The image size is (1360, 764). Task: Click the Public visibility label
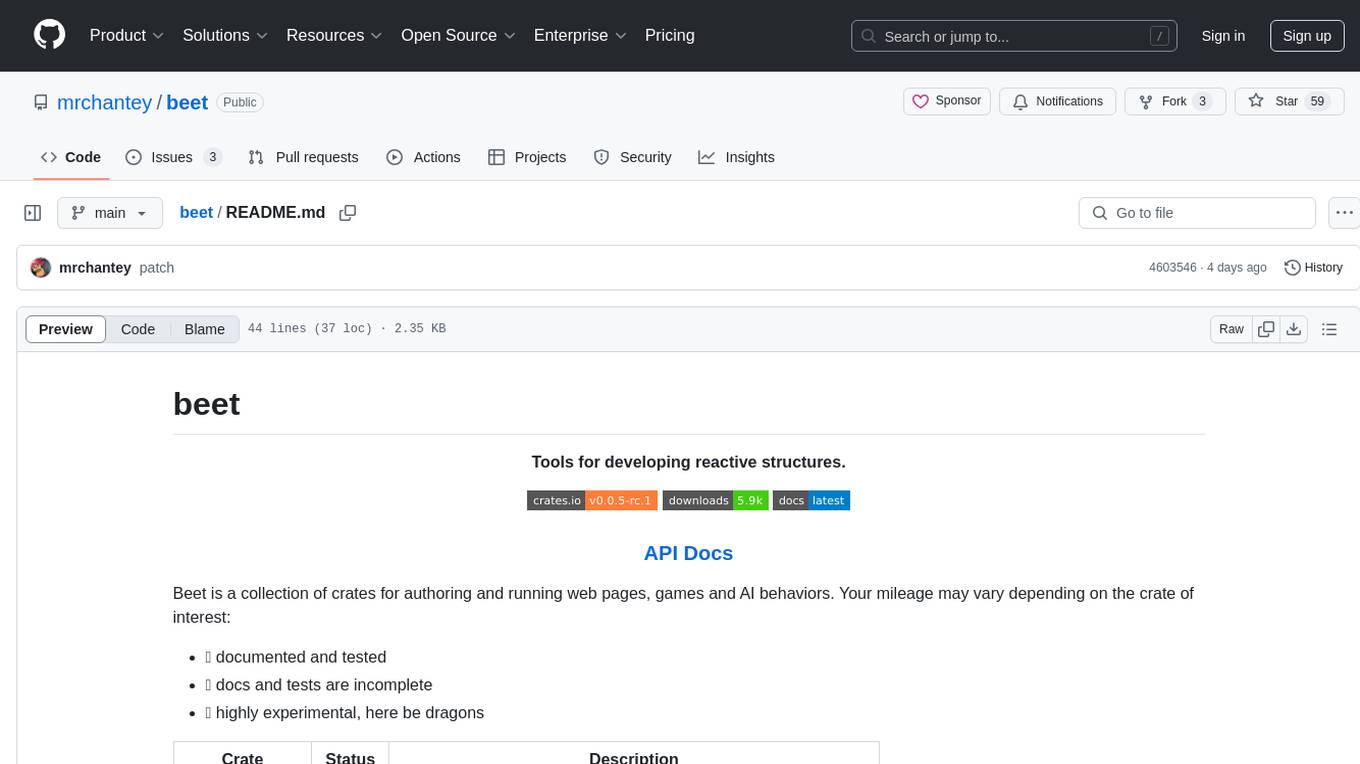240,102
